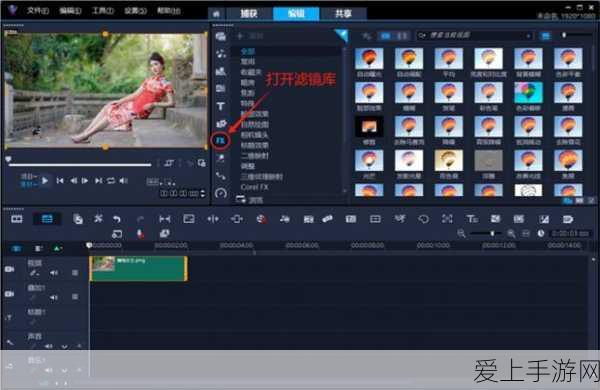Click the red microphone record icon
The image size is (600, 390).
coord(140,233)
